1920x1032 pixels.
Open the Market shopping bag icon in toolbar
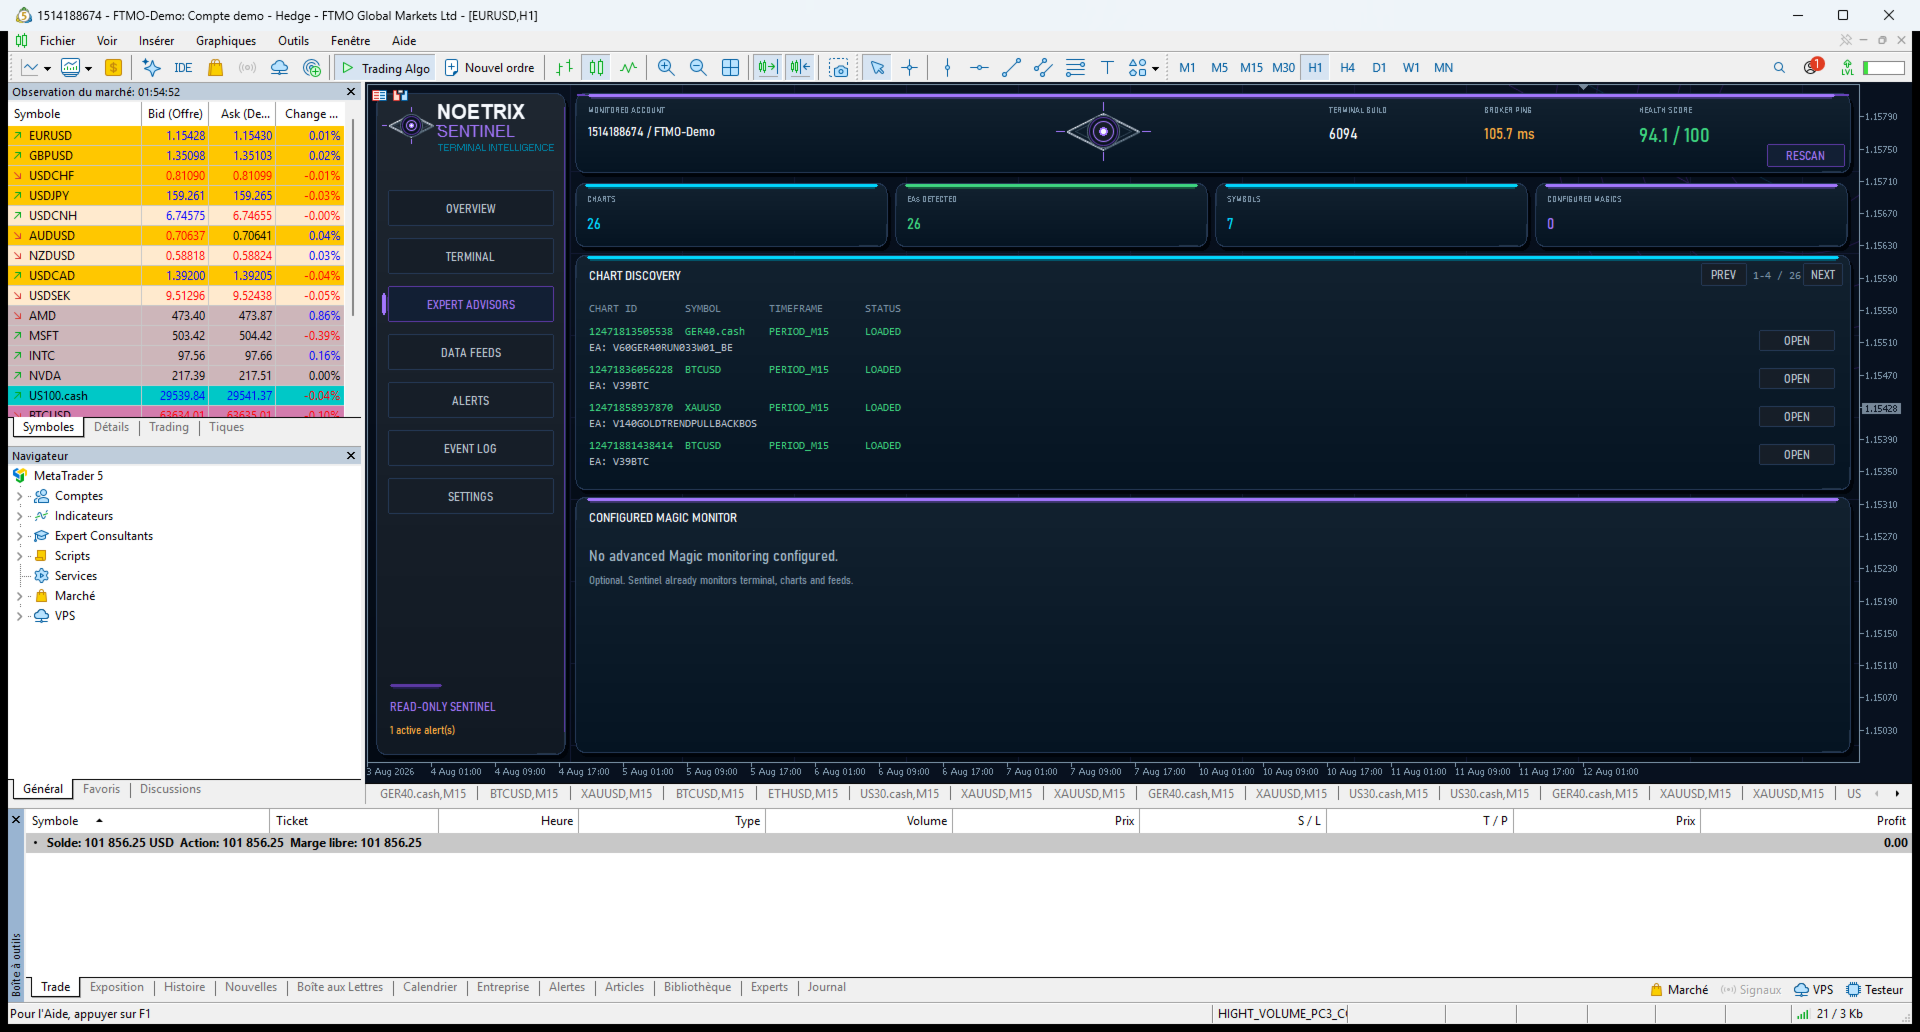(x=215, y=67)
